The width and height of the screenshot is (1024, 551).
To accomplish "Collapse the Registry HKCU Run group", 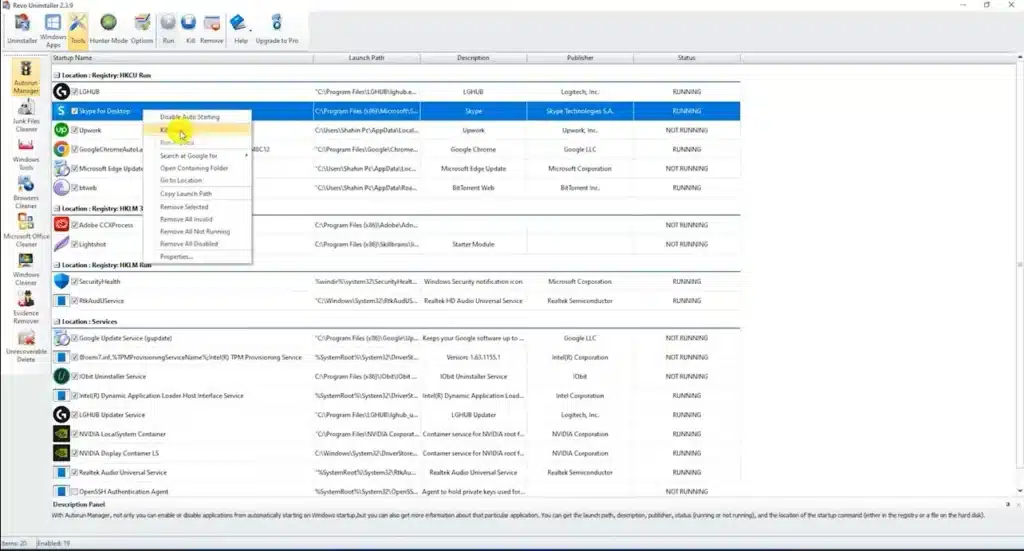I will pos(57,75).
